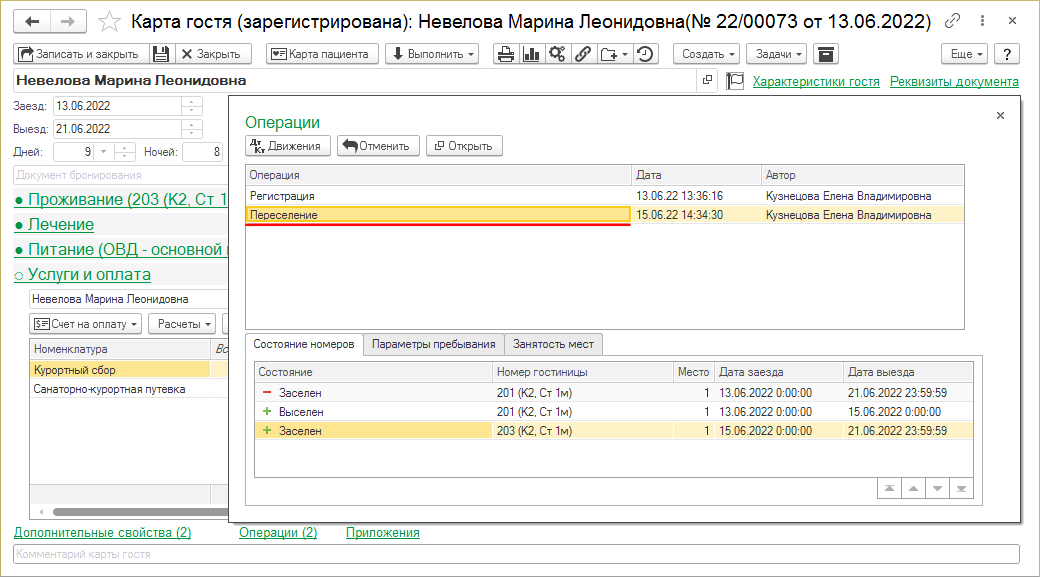Click the print icon in toolbar

tap(506, 54)
